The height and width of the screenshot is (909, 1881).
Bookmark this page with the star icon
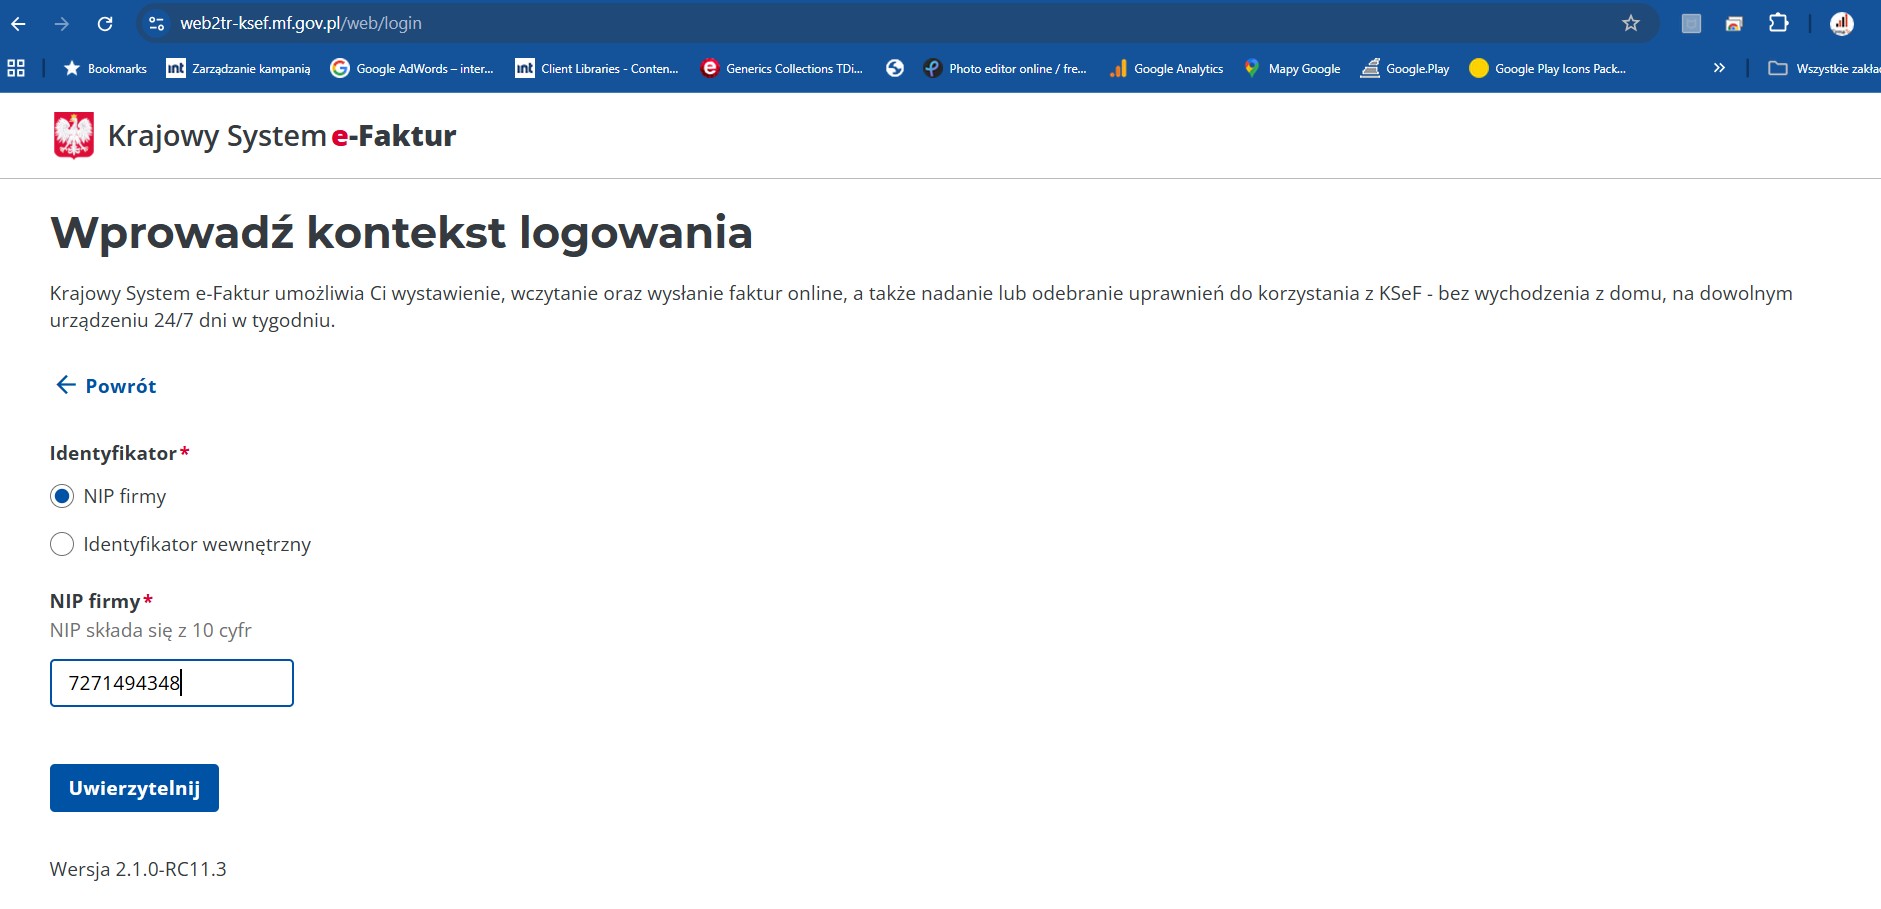click(1631, 23)
